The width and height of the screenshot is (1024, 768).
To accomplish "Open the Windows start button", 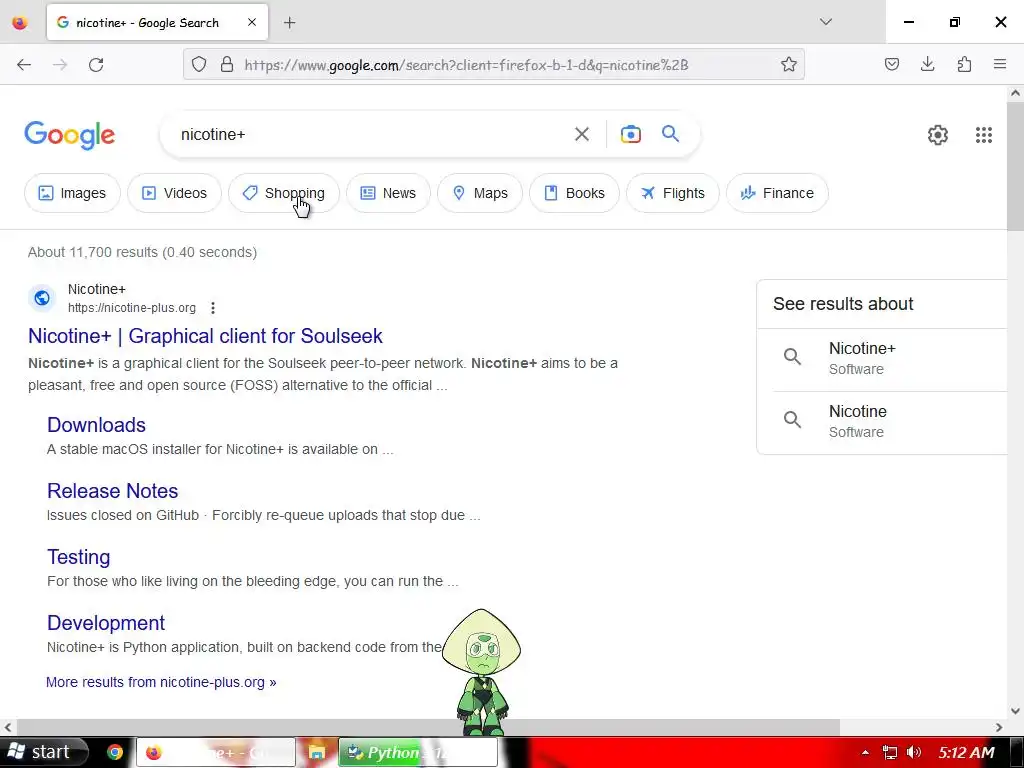I will 44,752.
